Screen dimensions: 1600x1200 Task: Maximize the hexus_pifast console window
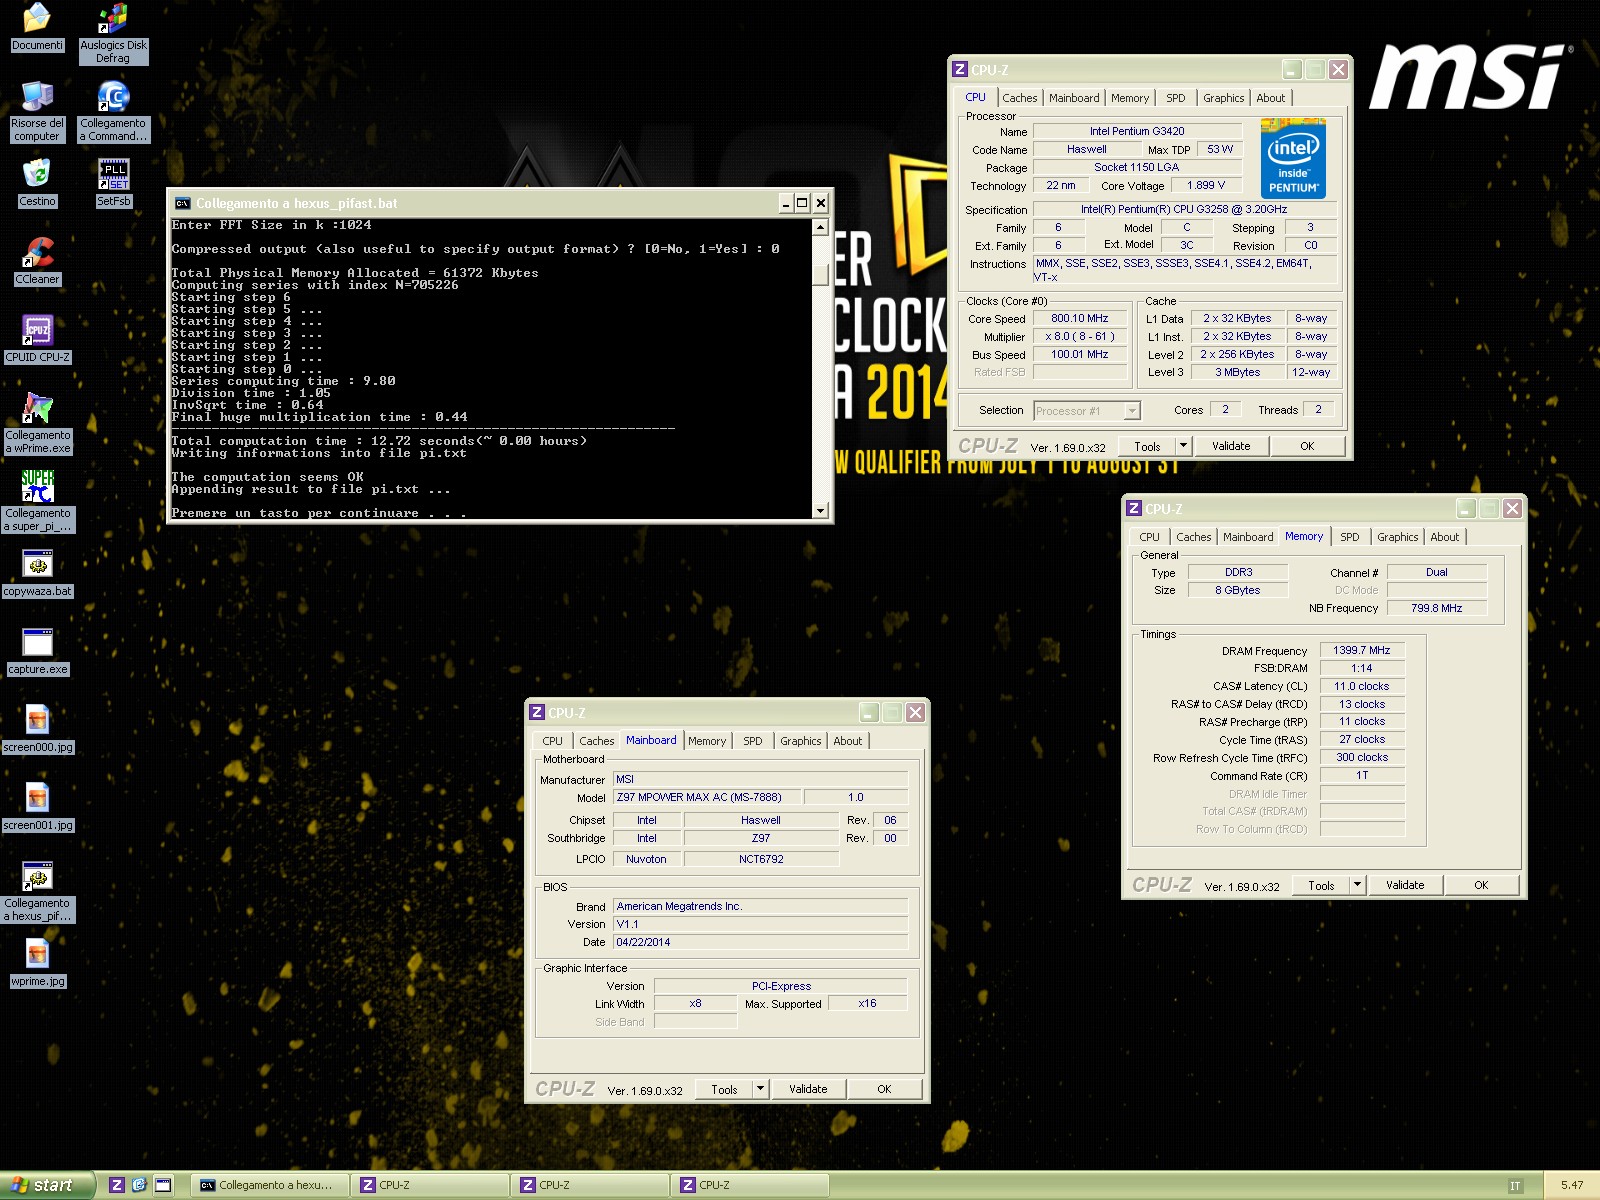801,203
